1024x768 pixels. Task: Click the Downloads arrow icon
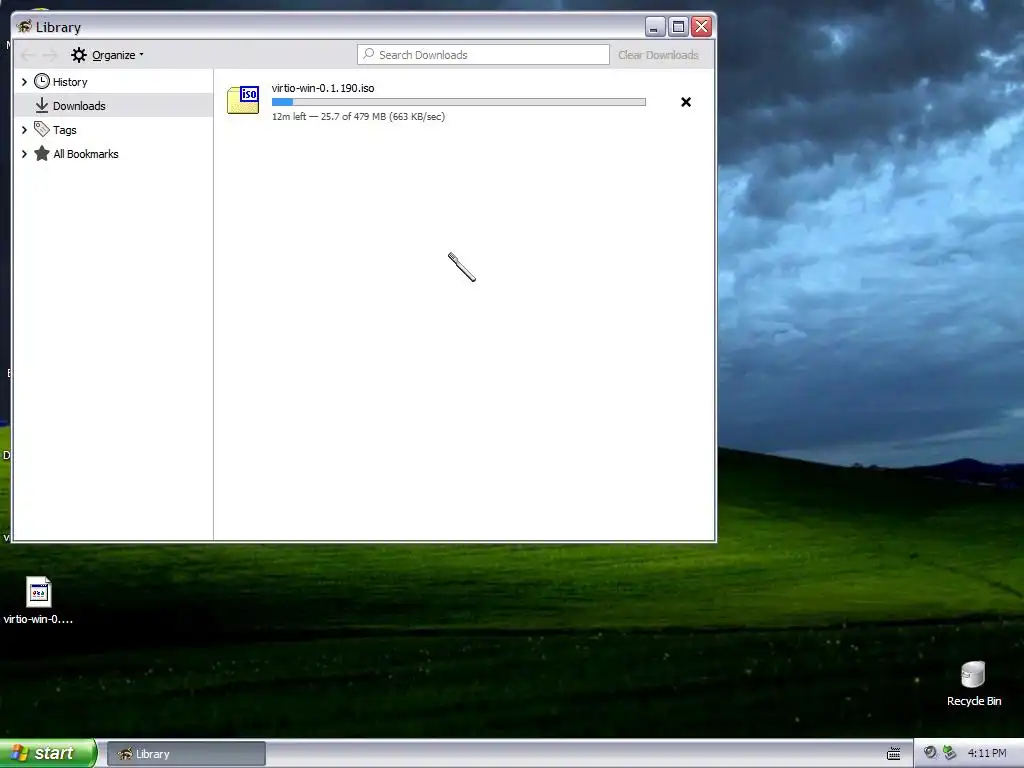42,105
